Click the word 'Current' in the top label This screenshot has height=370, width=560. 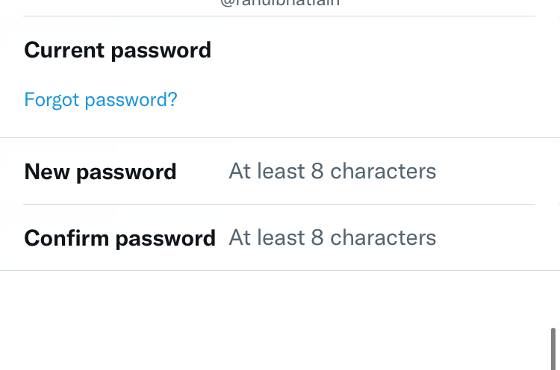(x=64, y=50)
